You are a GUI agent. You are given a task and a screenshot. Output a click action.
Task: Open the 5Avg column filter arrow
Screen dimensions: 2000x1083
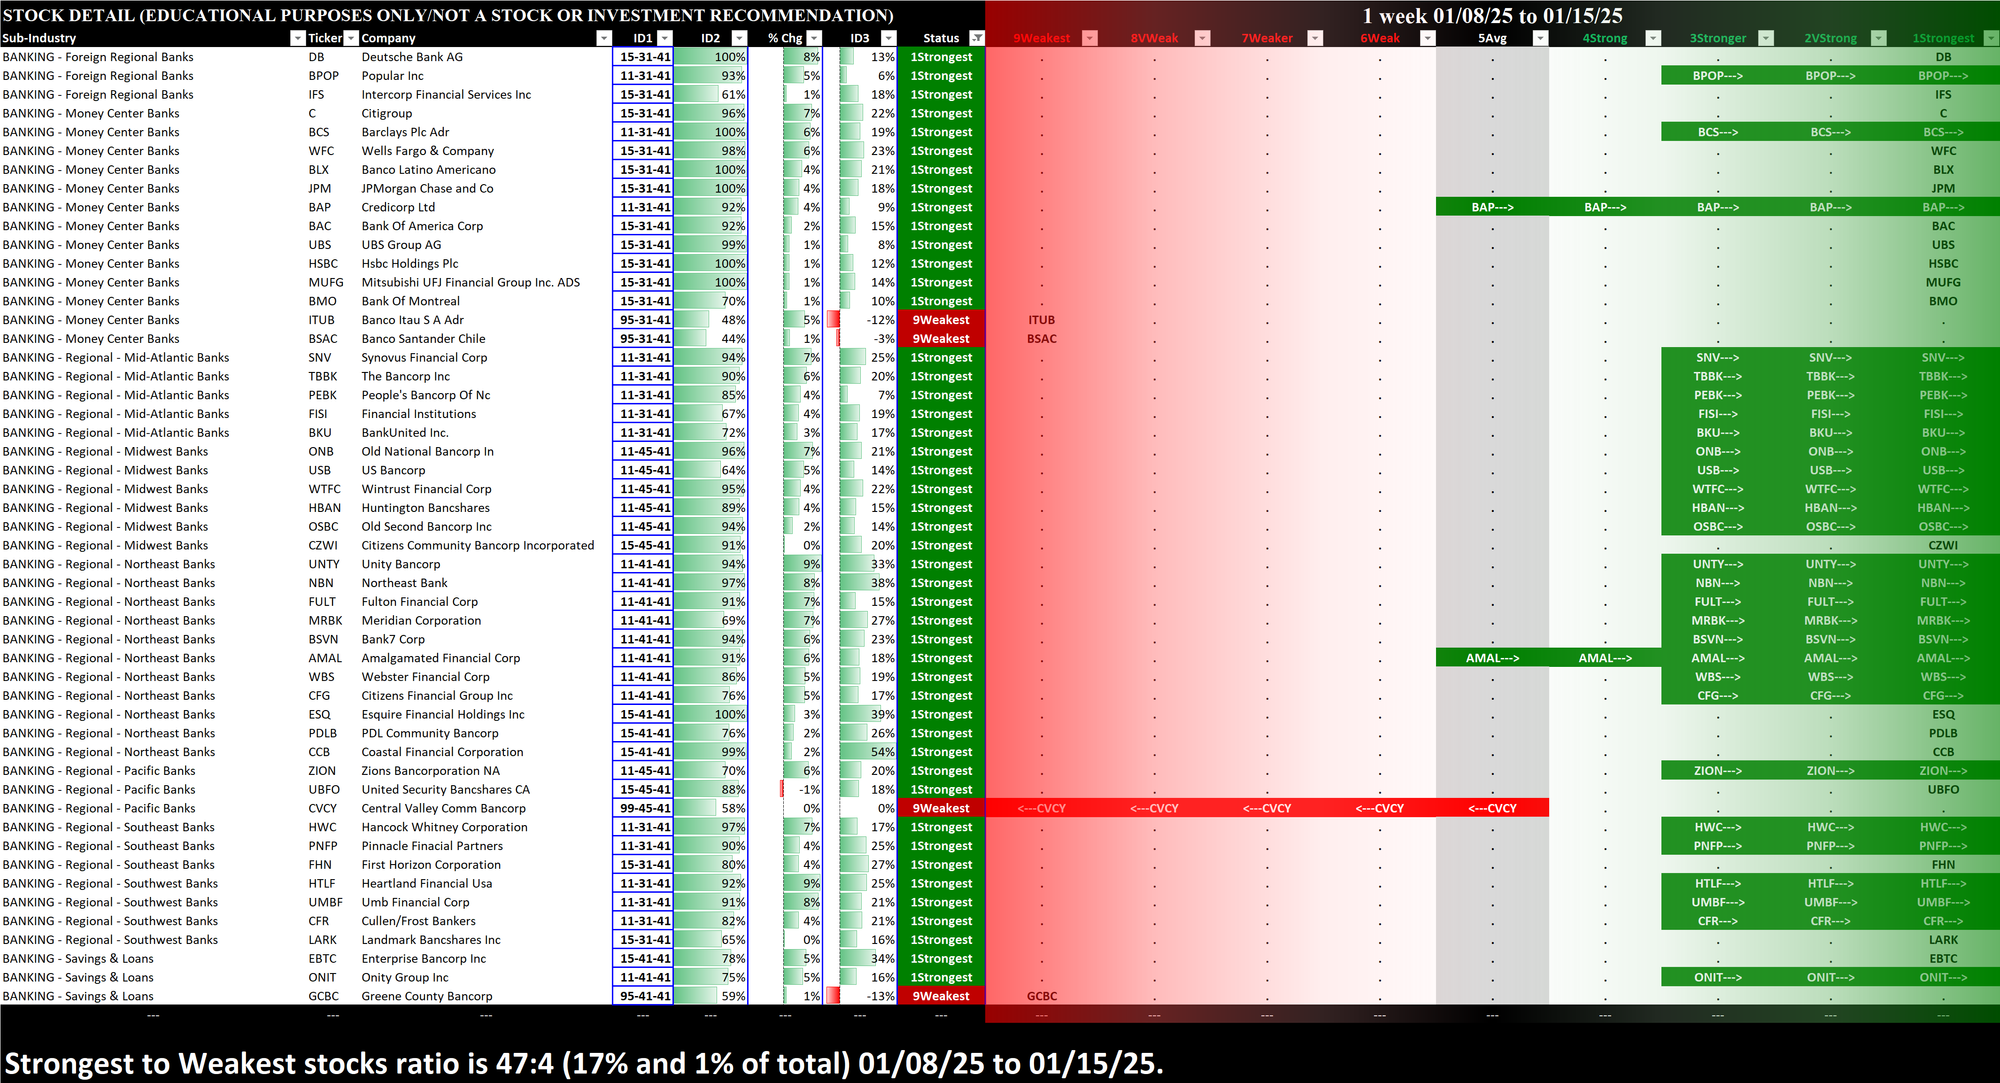pos(1540,38)
